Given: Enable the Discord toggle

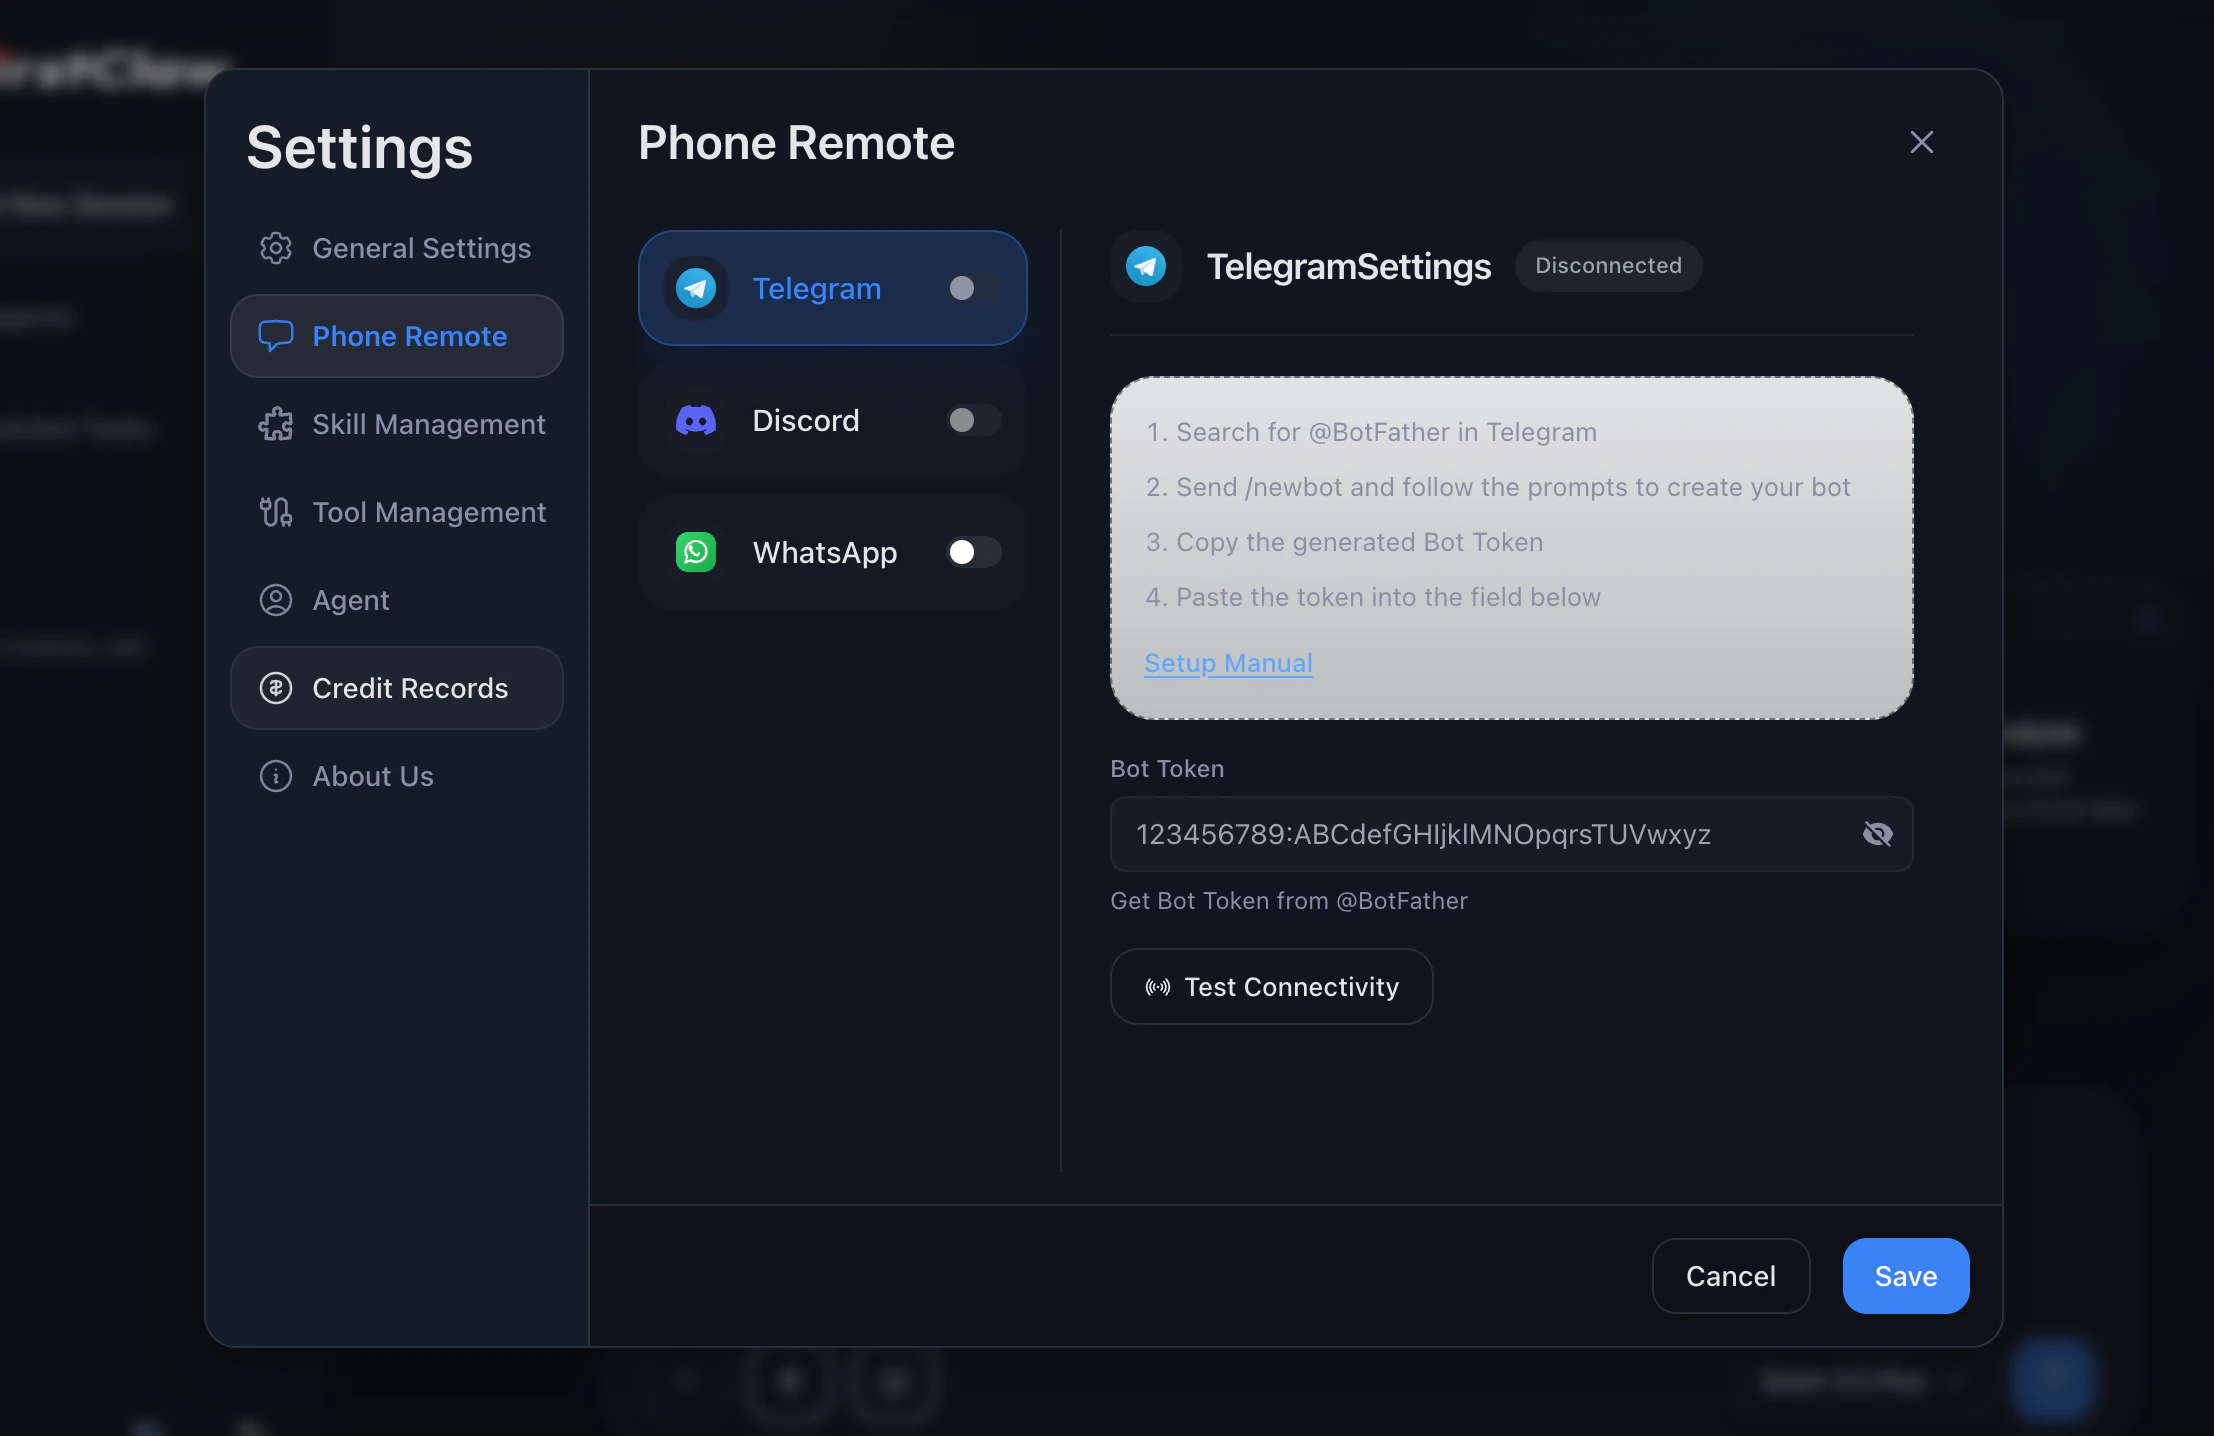Looking at the screenshot, I should (973, 421).
